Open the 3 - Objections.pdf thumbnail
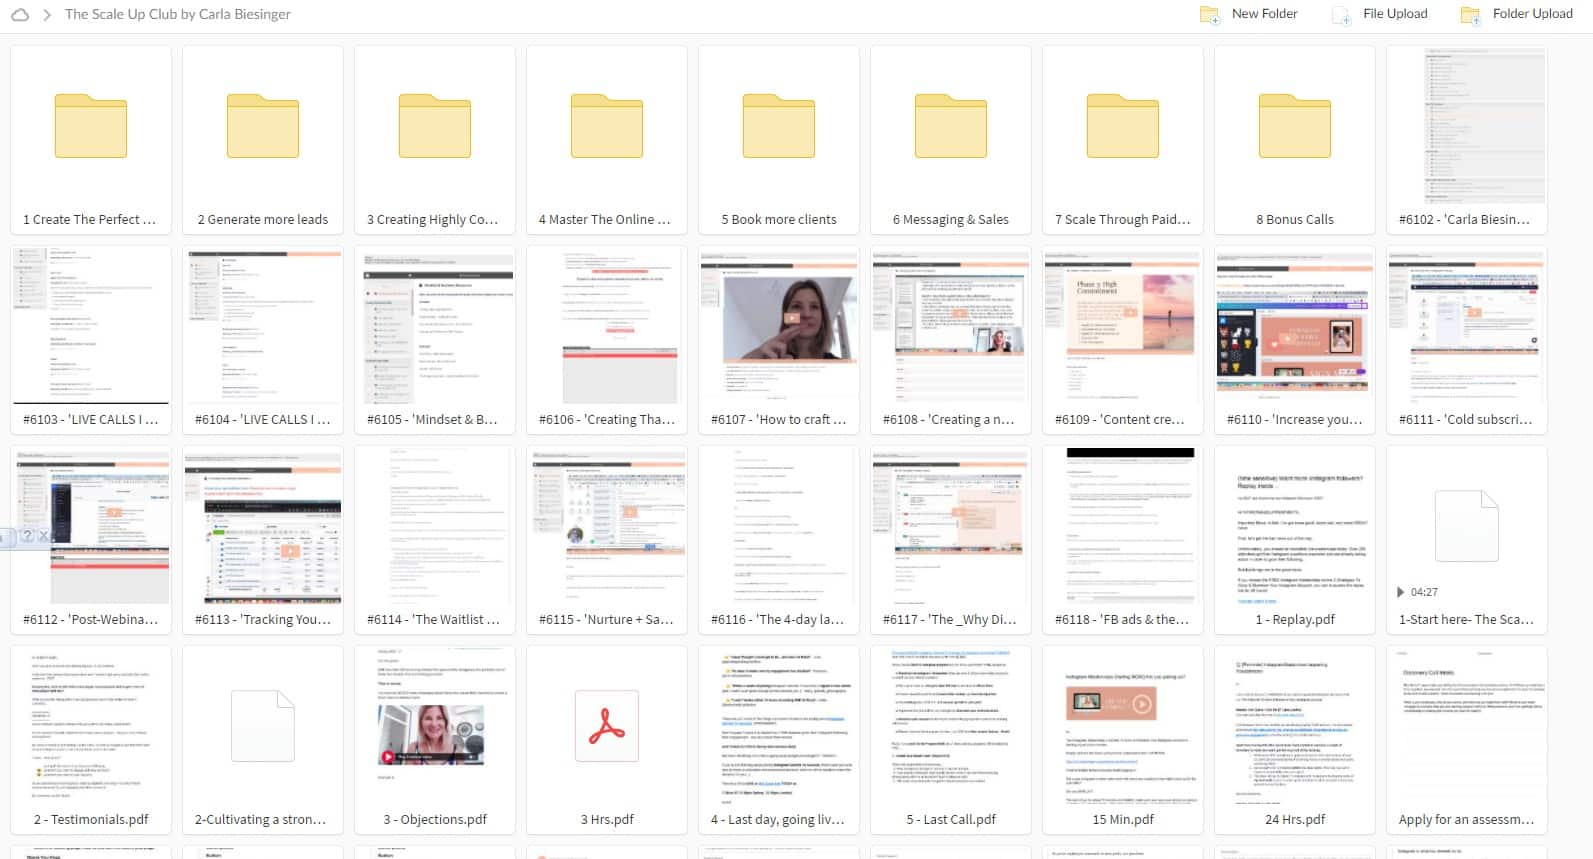The image size is (1593, 859). (434, 726)
